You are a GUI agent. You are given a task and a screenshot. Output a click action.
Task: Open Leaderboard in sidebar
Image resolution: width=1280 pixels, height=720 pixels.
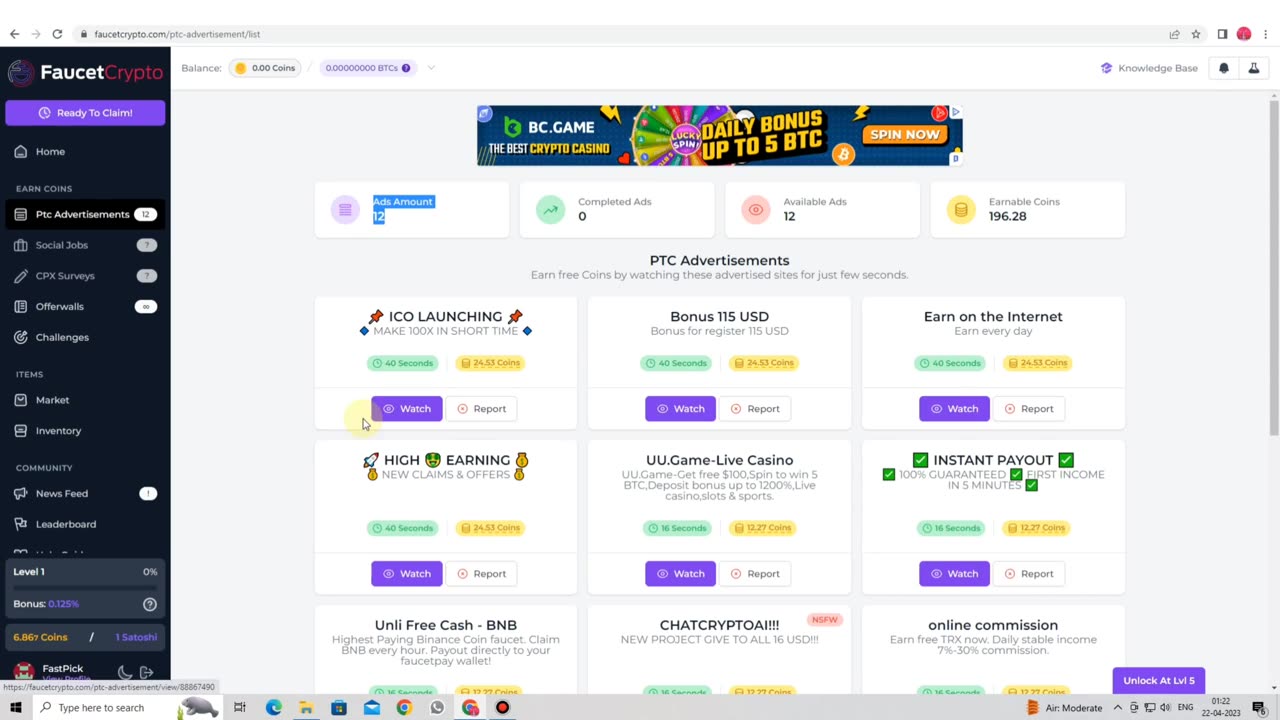click(x=84, y=524)
